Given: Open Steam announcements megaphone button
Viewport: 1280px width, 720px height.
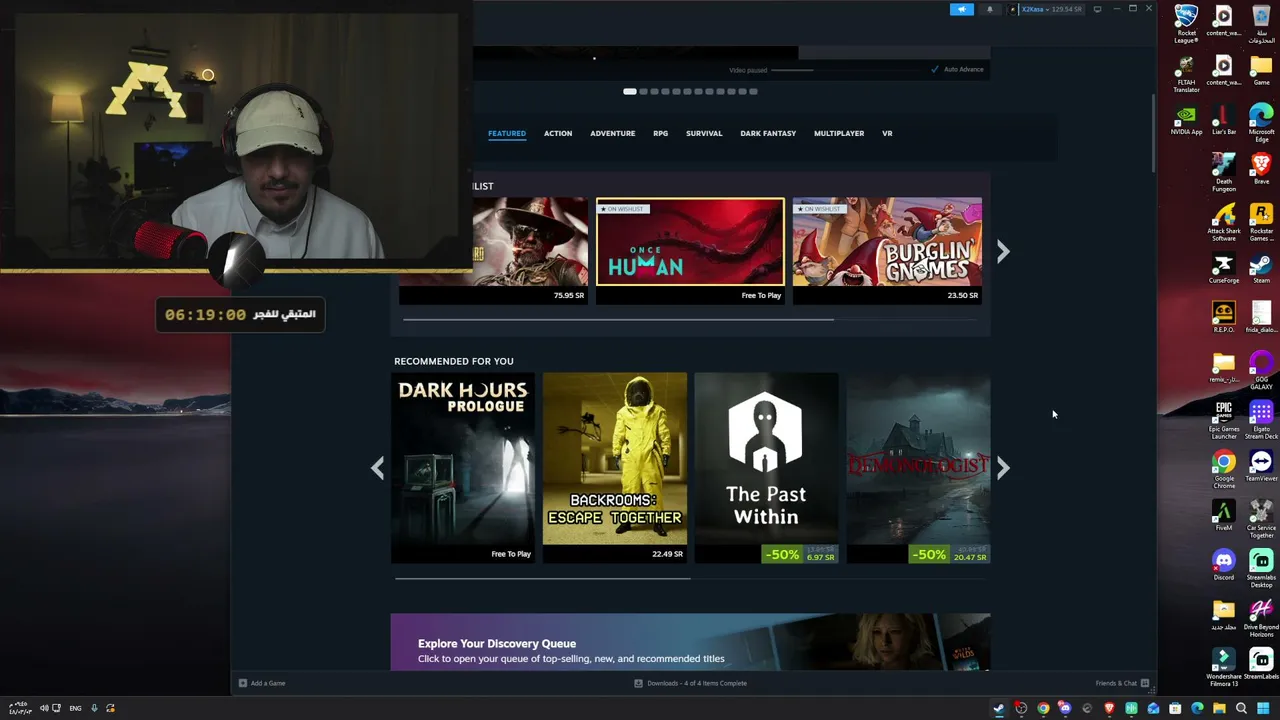Looking at the screenshot, I should [961, 9].
